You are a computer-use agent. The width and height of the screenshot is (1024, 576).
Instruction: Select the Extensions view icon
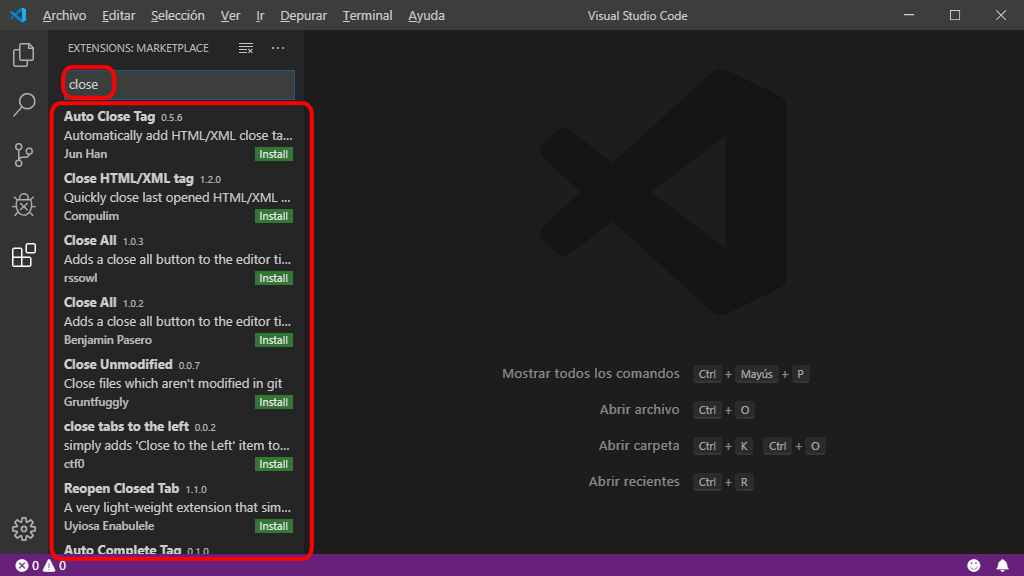[x=24, y=255]
